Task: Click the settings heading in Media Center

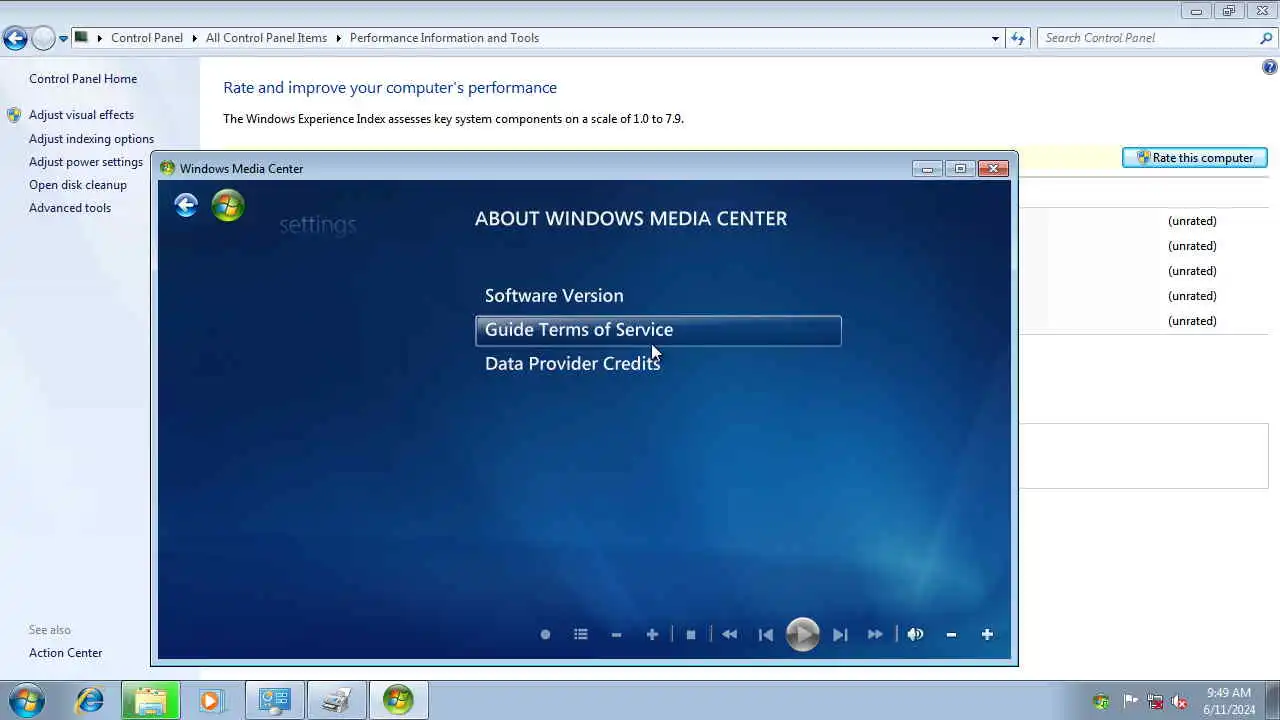Action: 317,225
